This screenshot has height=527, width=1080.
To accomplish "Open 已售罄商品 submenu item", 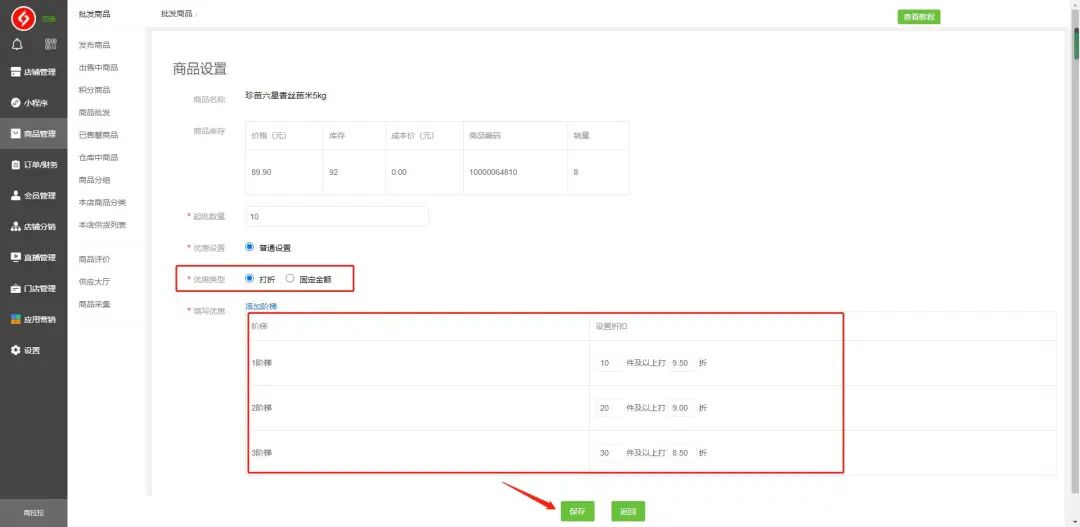I will pos(98,135).
